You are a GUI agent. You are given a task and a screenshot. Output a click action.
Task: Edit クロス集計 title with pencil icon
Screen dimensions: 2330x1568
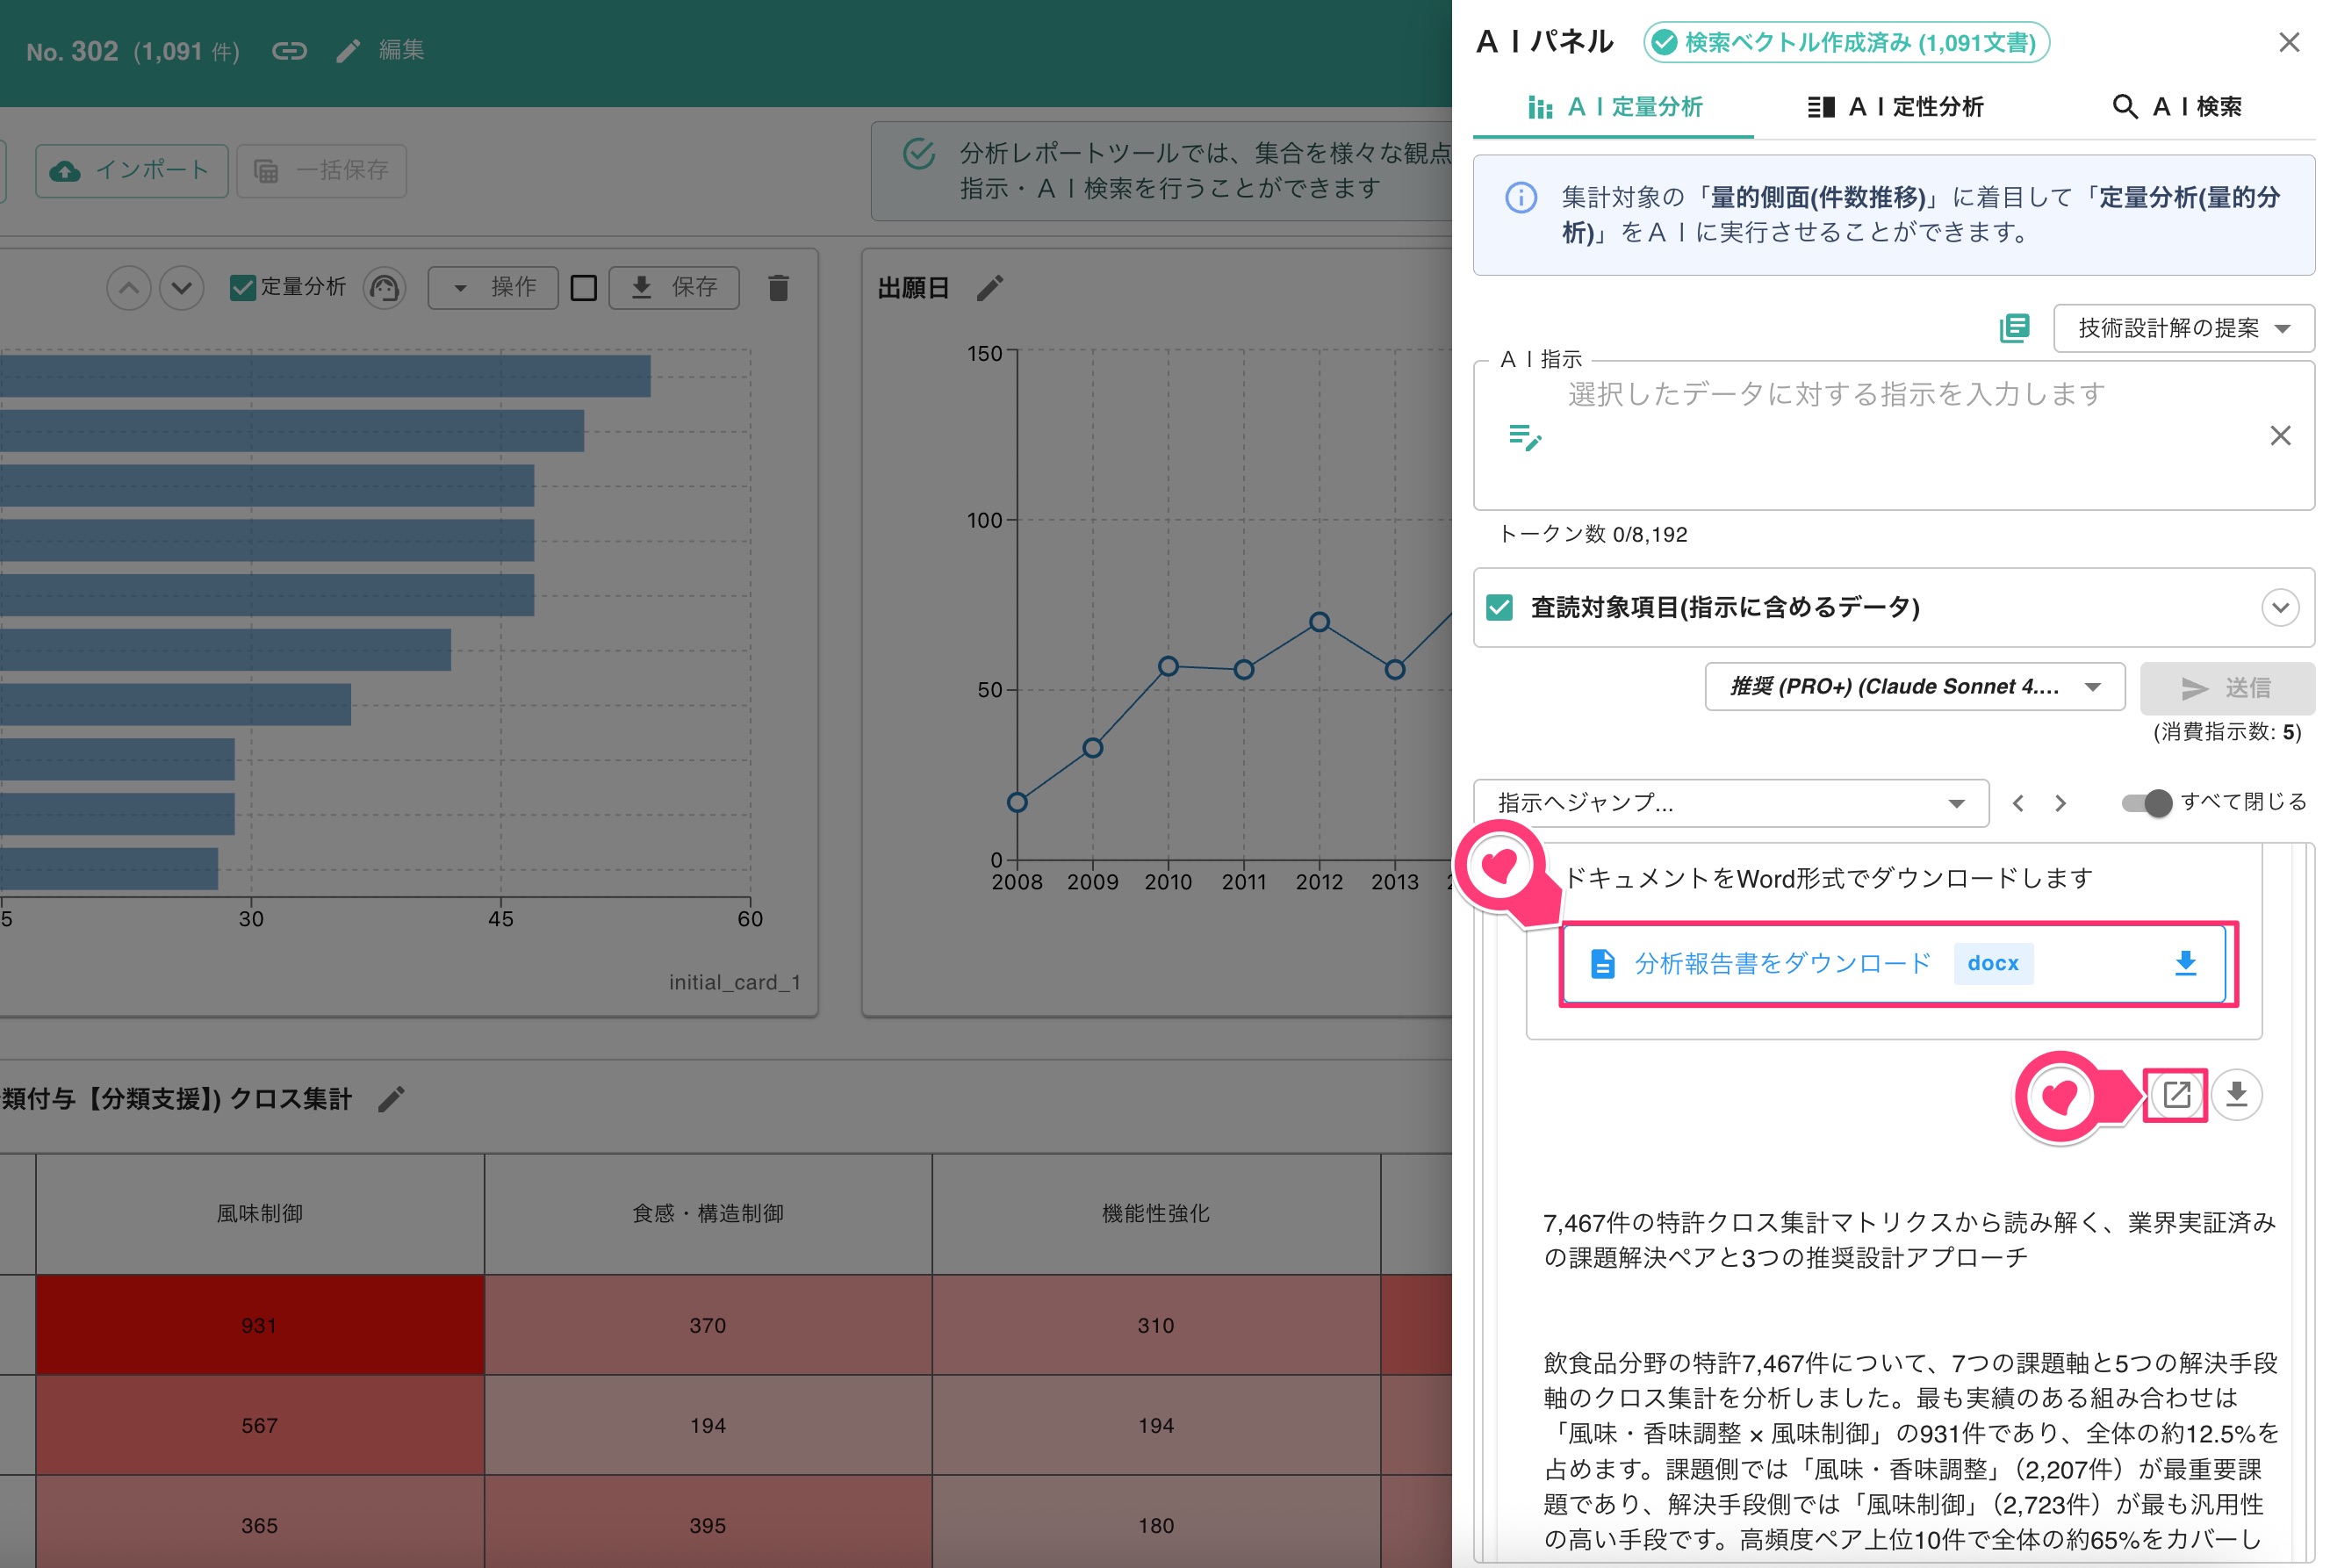click(392, 1099)
